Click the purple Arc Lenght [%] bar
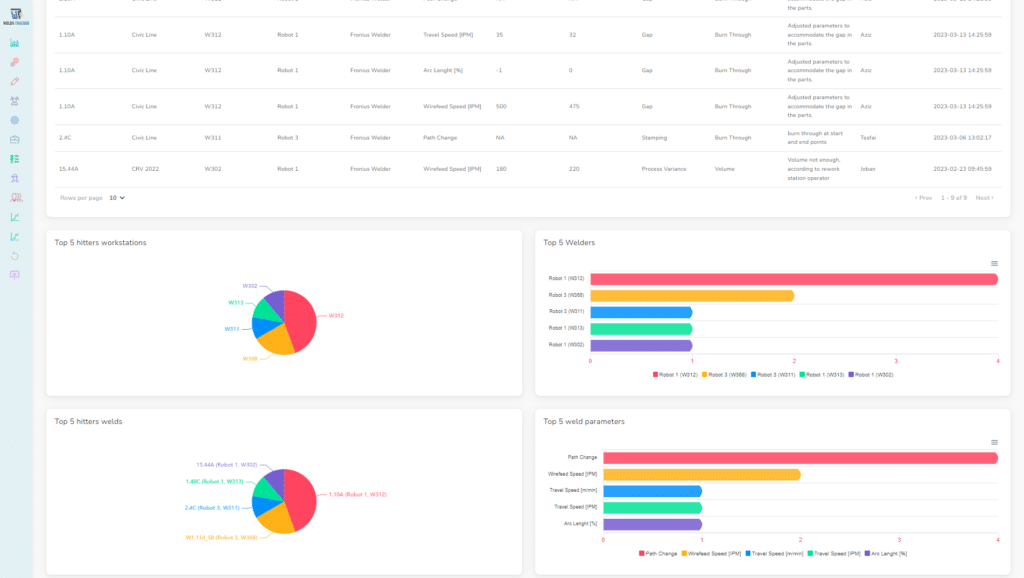Image resolution: width=1024 pixels, height=578 pixels. (x=652, y=524)
